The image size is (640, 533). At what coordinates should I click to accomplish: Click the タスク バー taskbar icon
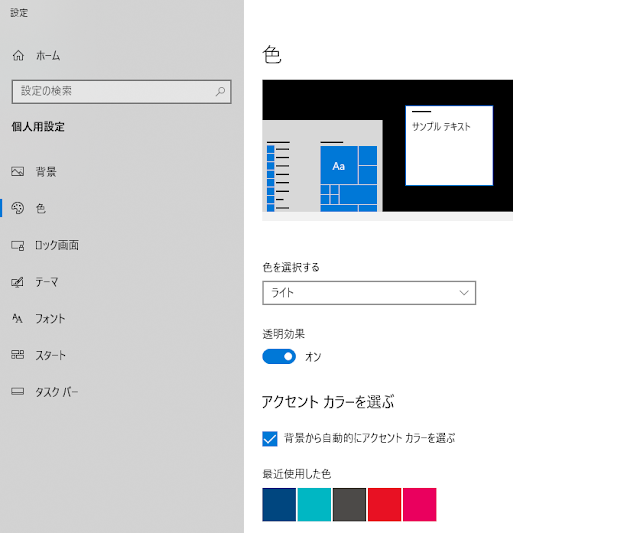point(18,392)
